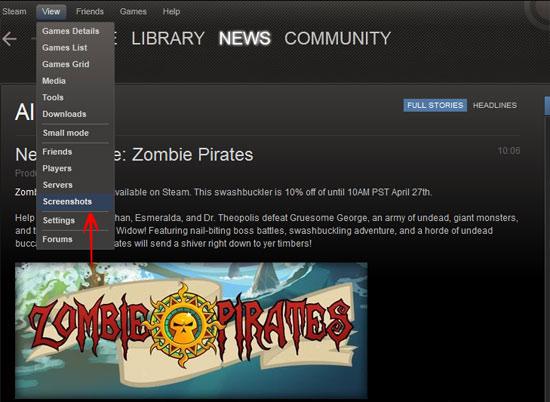Screen dimensions: 550x402
Task: Click the back arrow navigation icon
Action: 9,39
